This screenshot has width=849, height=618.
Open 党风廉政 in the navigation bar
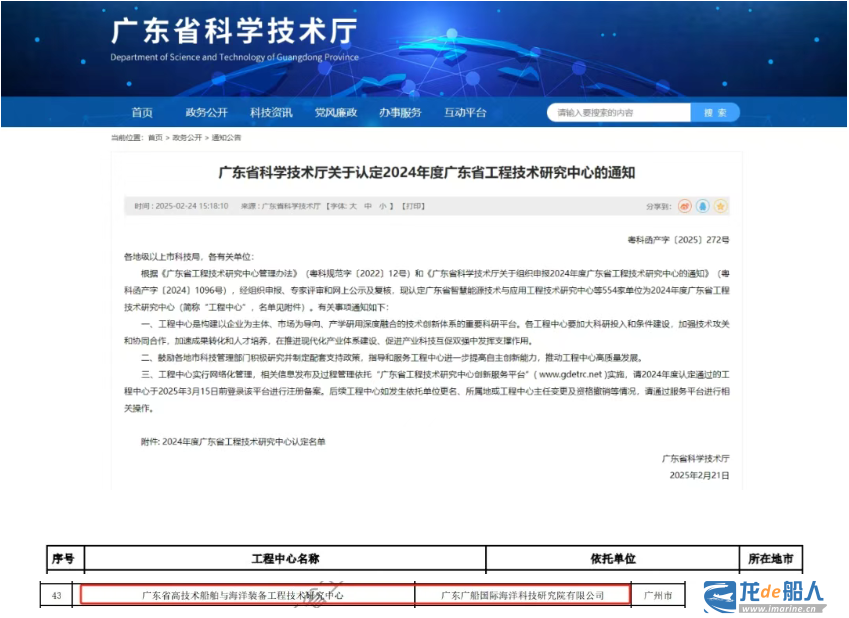[x=335, y=113]
